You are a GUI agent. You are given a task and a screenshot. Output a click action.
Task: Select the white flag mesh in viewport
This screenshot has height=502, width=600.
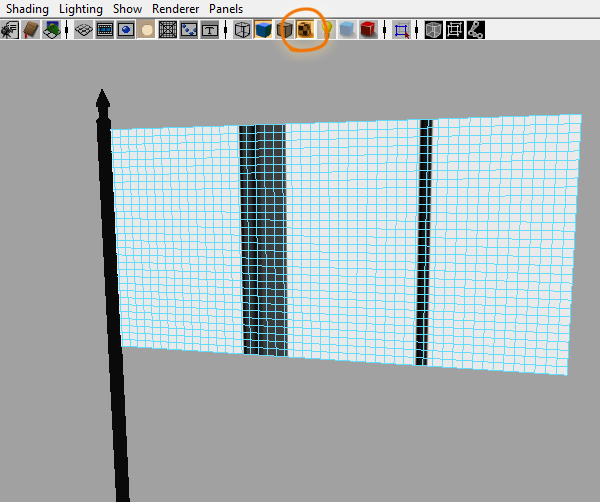[344, 245]
